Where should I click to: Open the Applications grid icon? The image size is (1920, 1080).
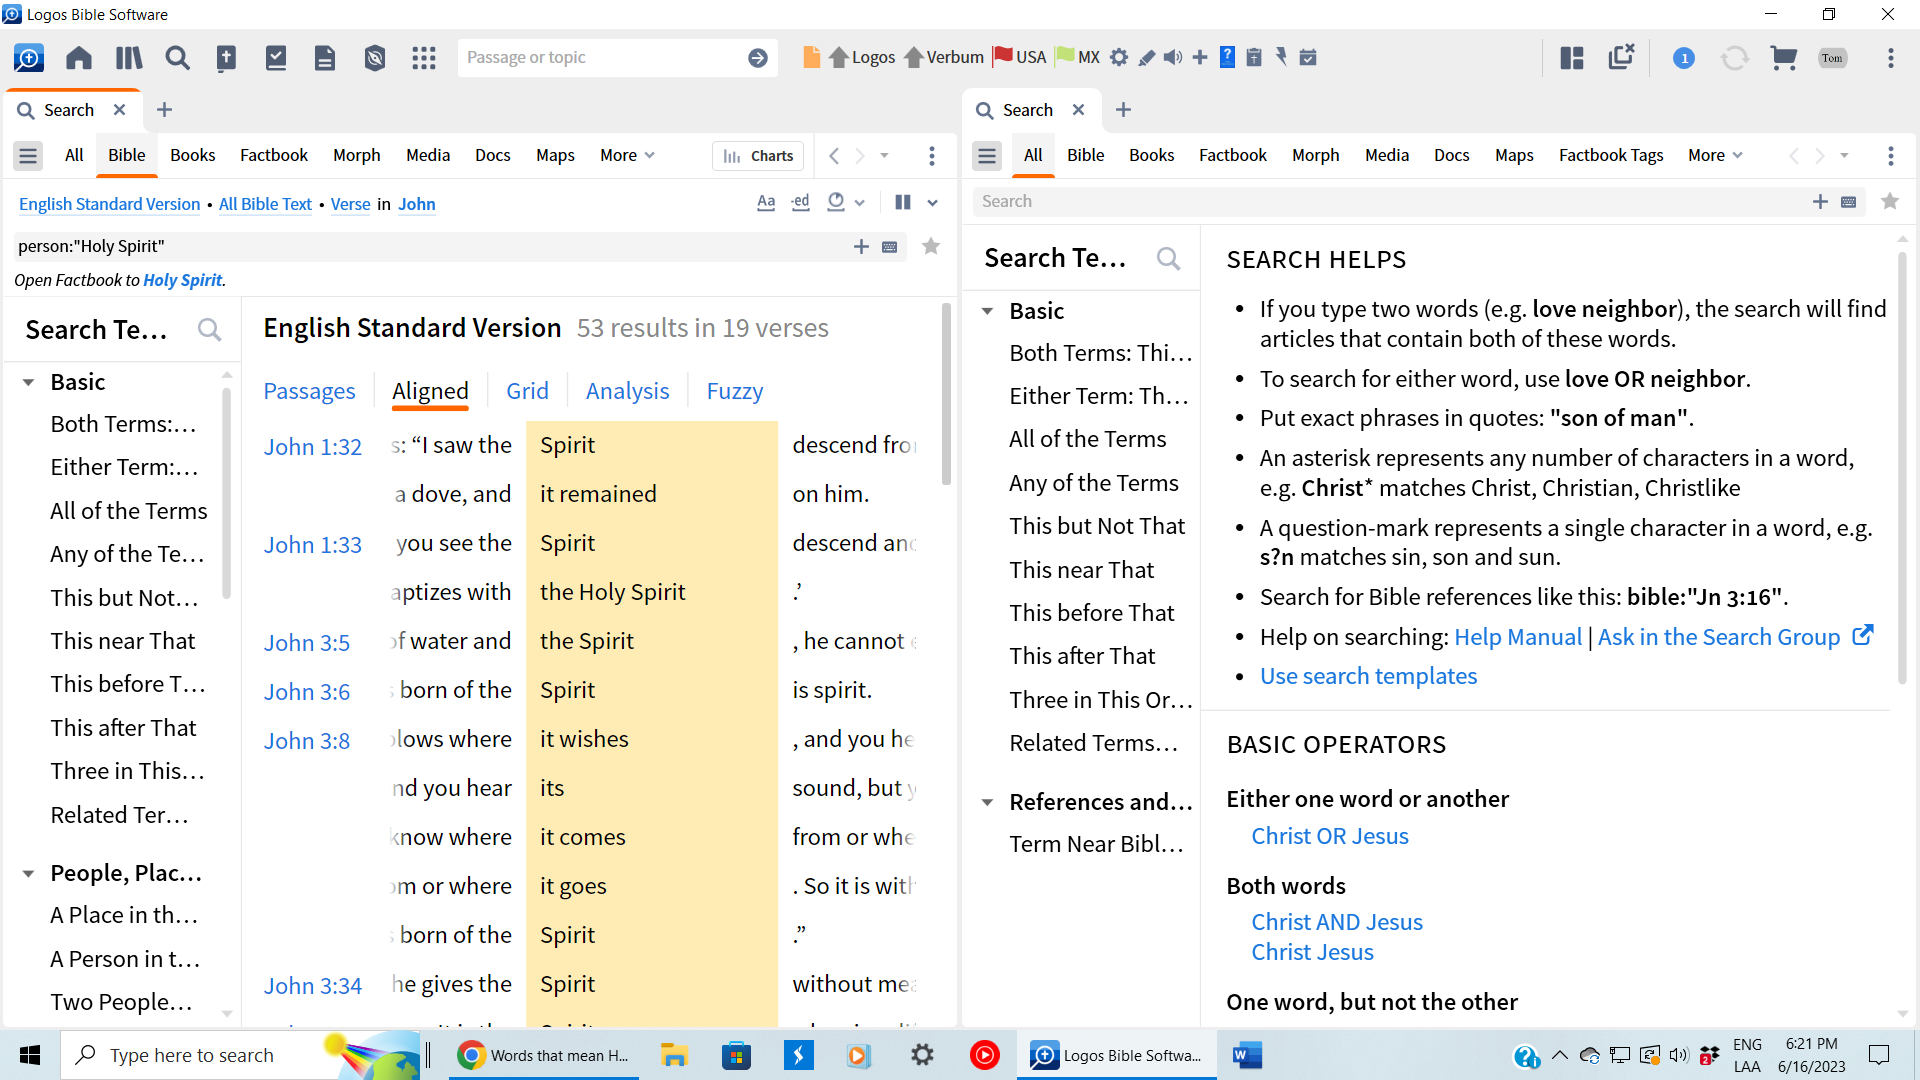[424, 58]
